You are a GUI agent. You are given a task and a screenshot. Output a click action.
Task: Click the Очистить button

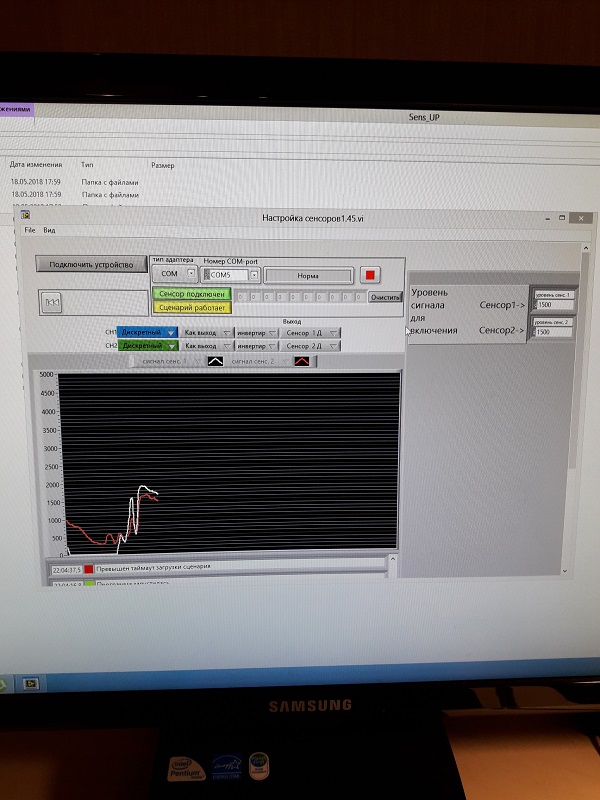385,297
